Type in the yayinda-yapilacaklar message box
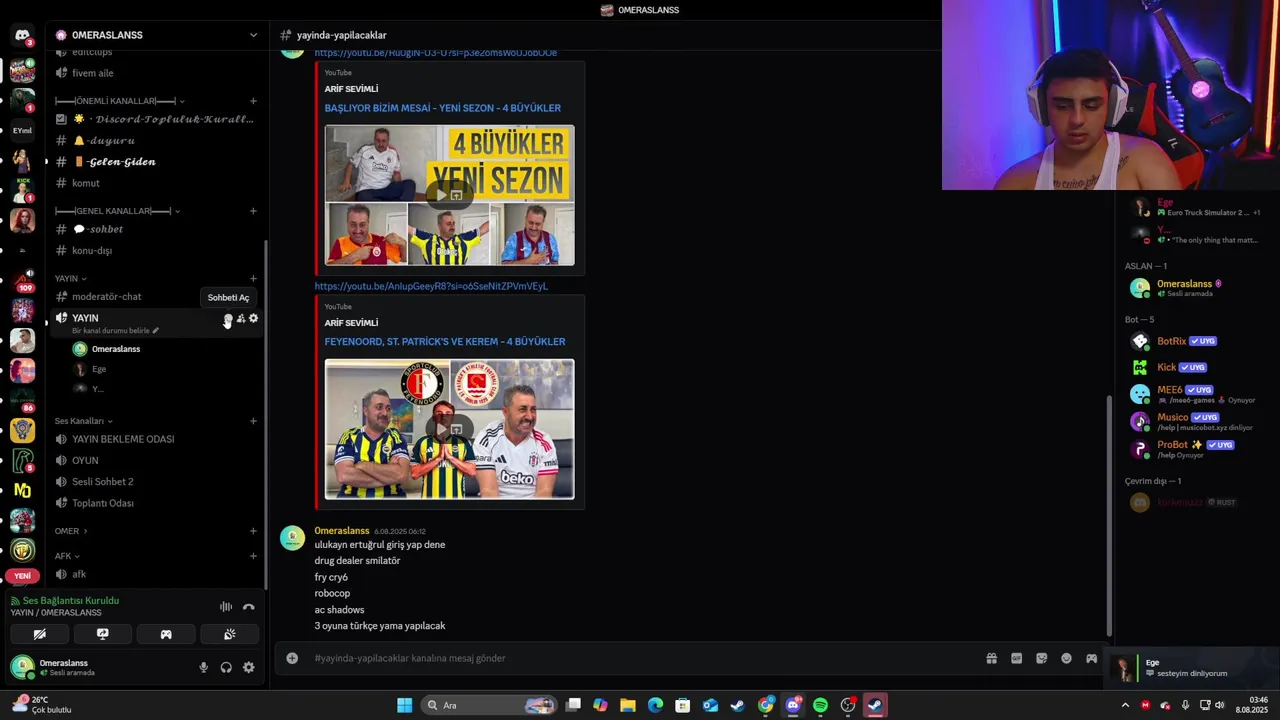This screenshot has width=1280, height=720. click(x=640, y=658)
